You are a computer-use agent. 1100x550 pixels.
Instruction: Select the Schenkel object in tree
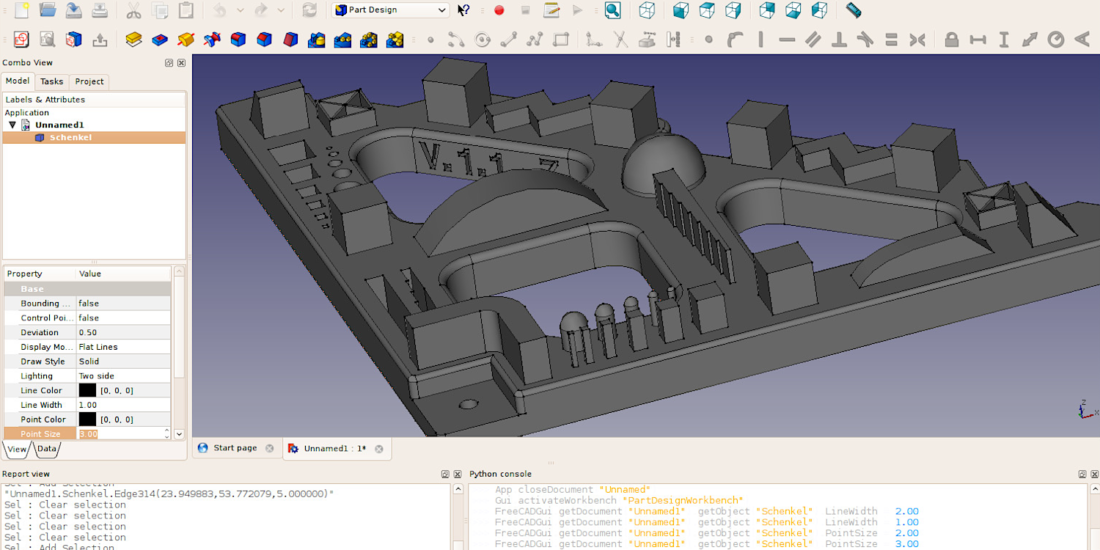pos(70,137)
